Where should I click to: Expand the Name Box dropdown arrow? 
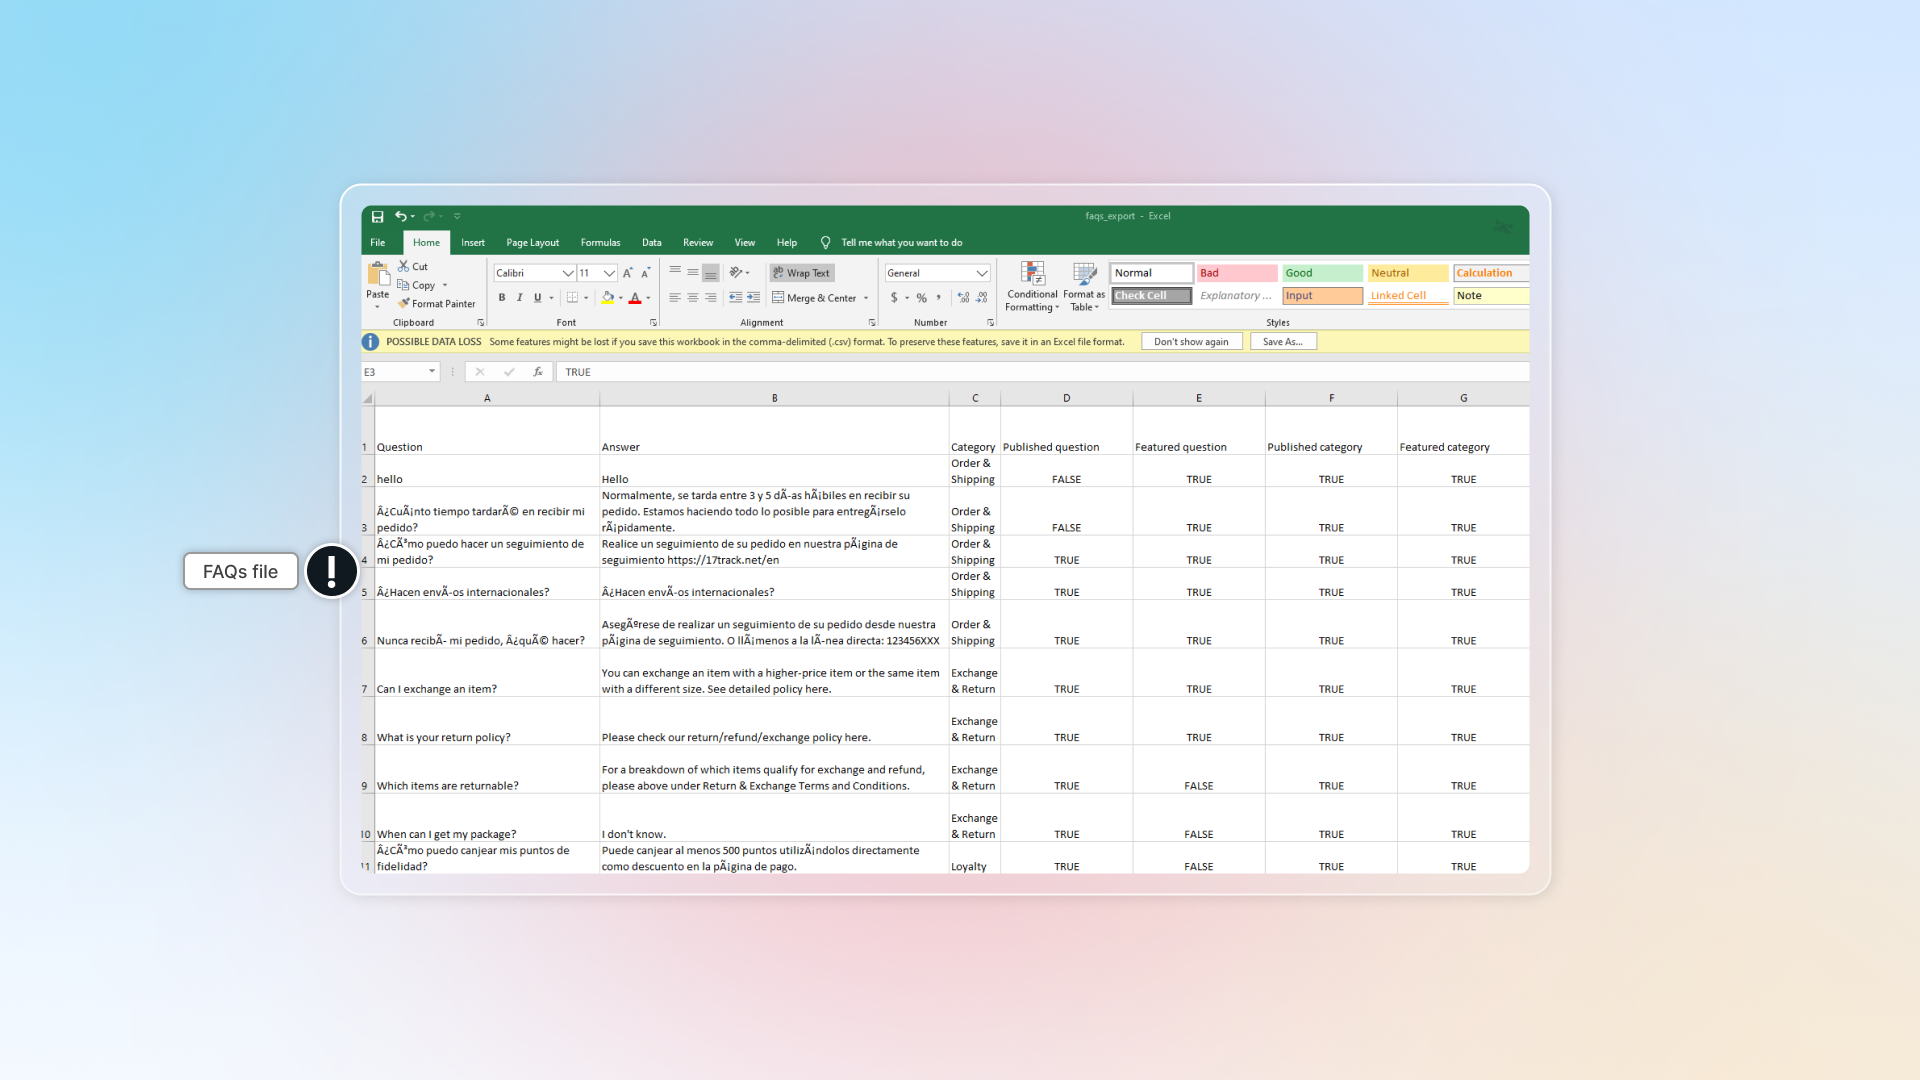coord(432,372)
